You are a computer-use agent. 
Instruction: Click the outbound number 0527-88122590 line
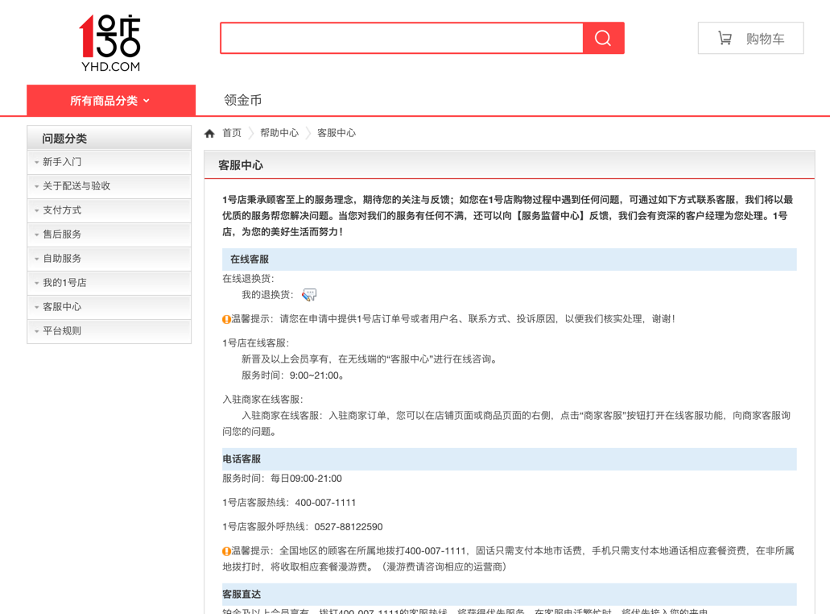tap(302, 527)
